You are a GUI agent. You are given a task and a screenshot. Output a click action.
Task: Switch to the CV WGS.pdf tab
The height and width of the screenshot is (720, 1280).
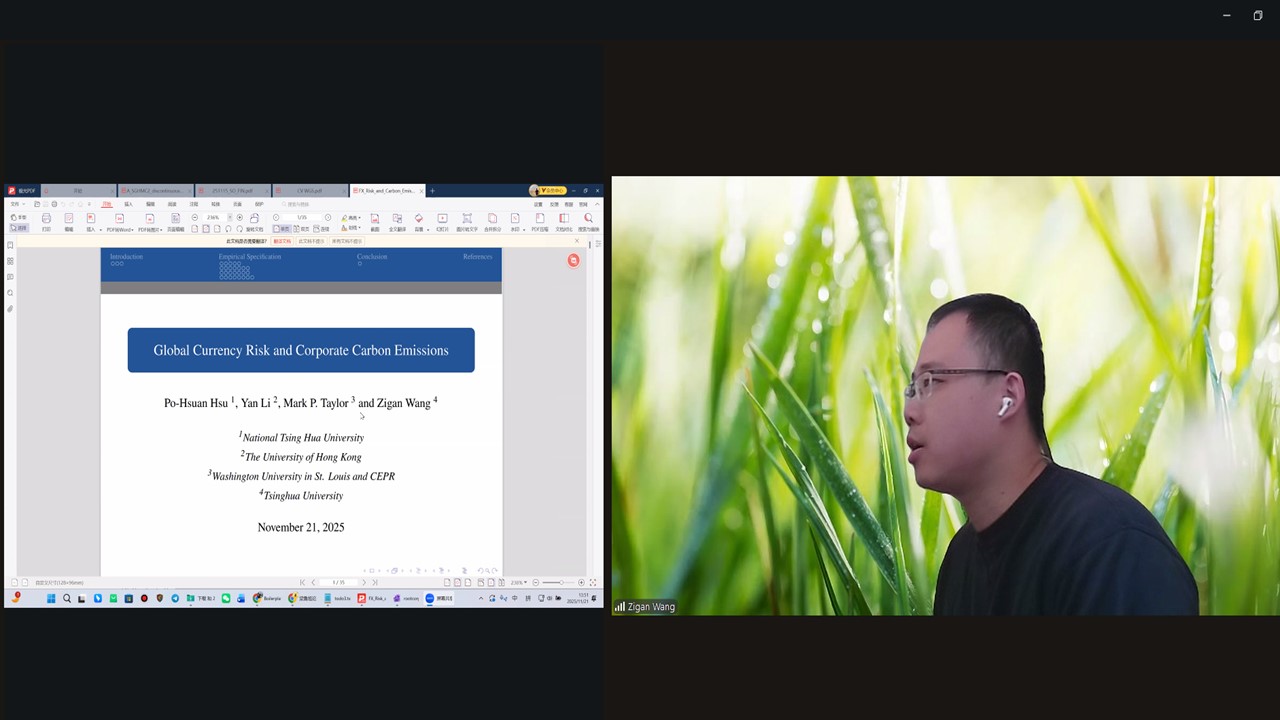310,190
